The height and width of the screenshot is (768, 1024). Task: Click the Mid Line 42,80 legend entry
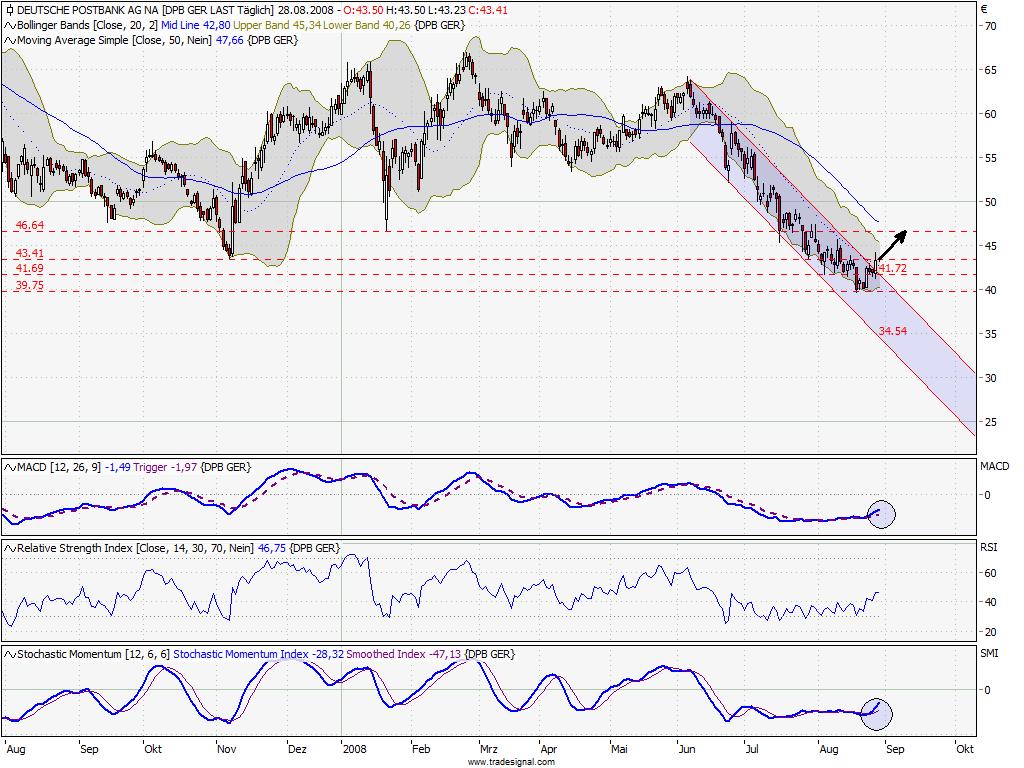click(x=195, y=25)
